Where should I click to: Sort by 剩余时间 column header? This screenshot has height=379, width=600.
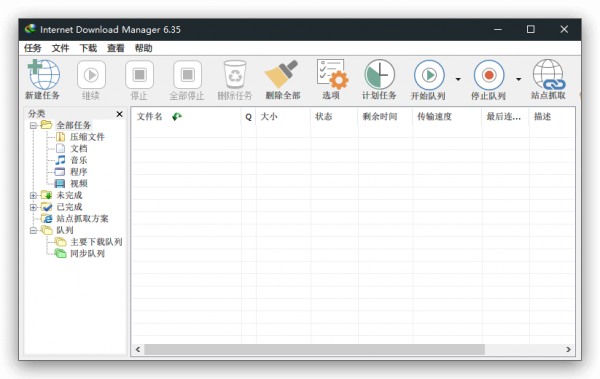pos(386,116)
